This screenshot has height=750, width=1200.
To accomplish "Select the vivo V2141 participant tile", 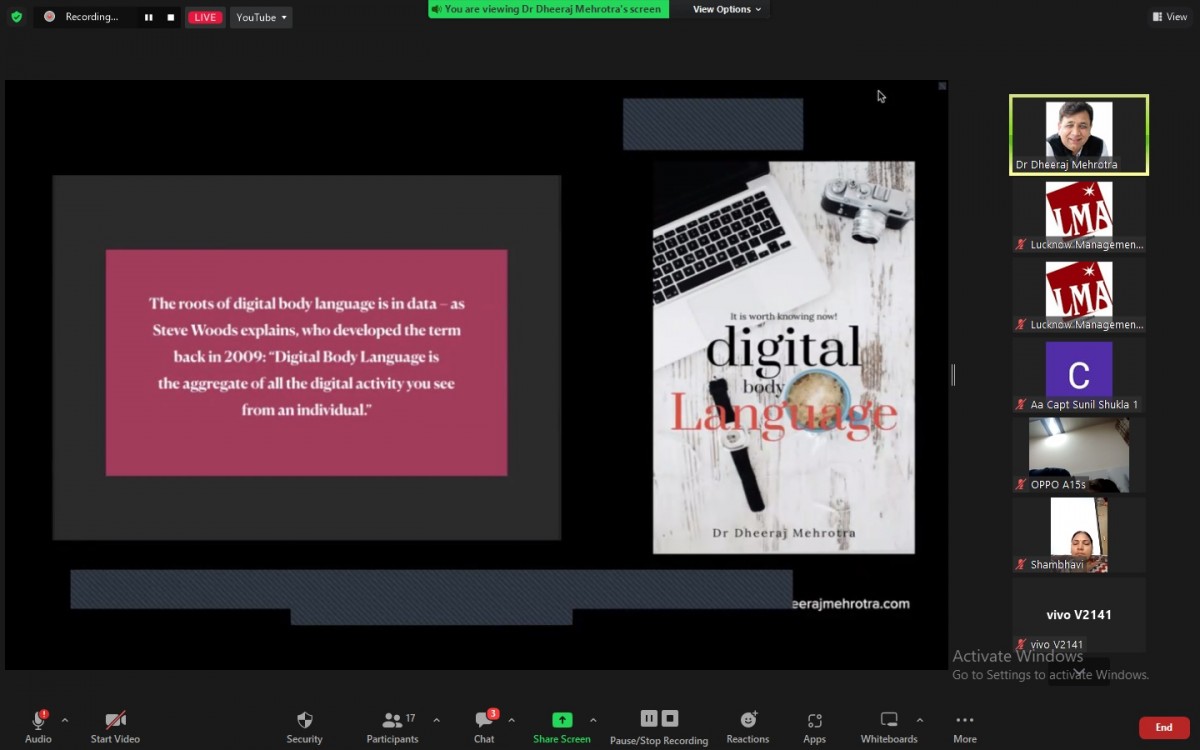I will (1079, 615).
